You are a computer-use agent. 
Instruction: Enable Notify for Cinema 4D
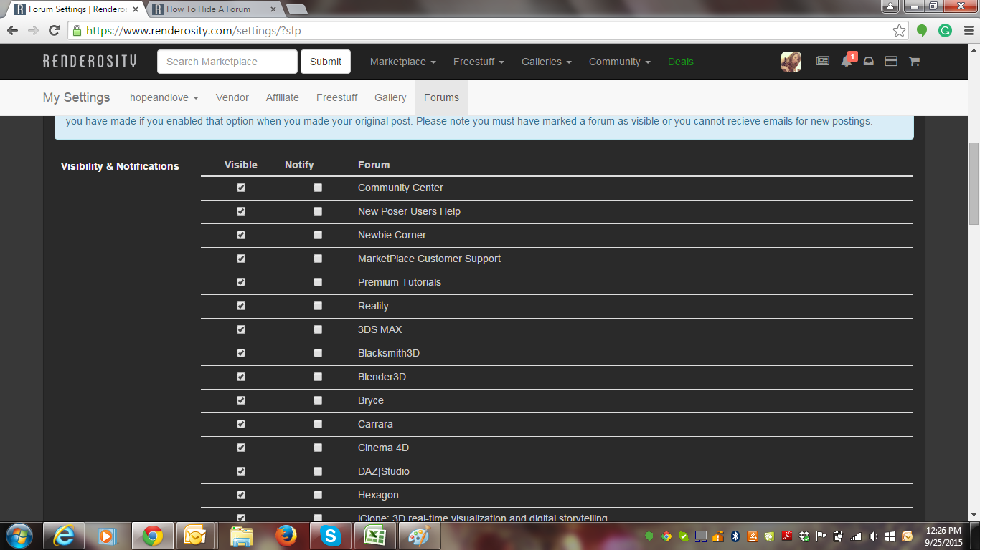tap(319, 449)
